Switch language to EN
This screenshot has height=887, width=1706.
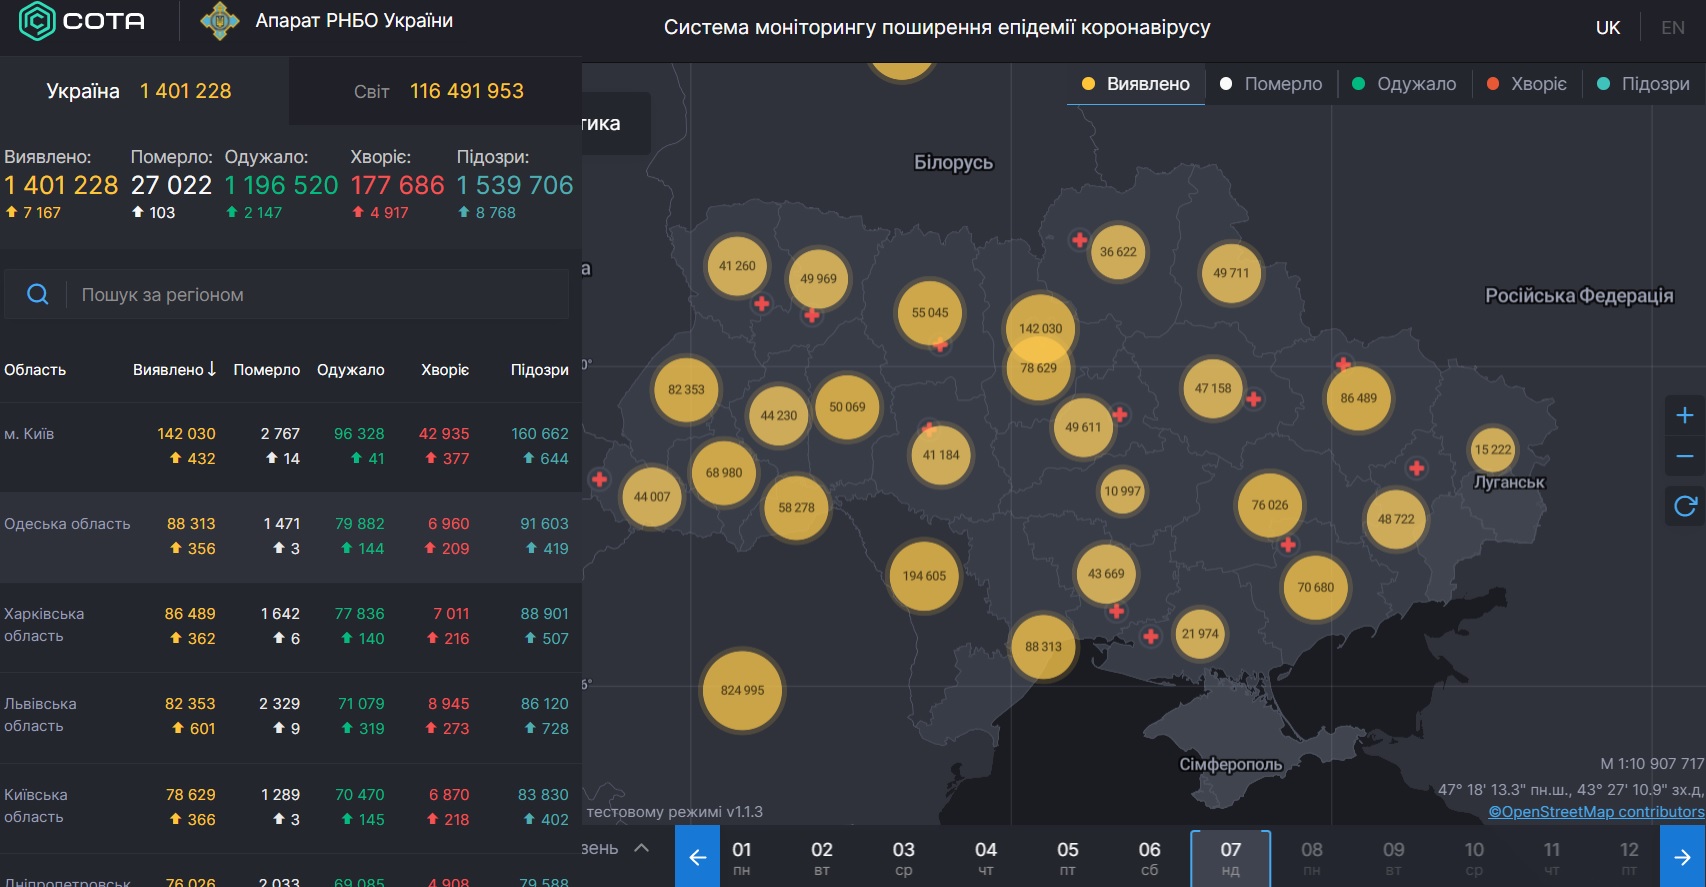(x=1672, y=28)
